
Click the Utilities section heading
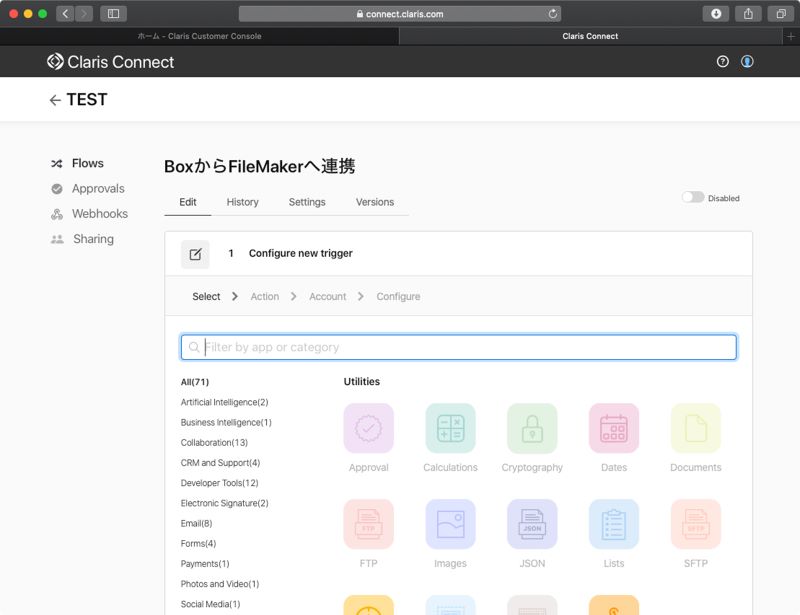[x=362, y=382]
